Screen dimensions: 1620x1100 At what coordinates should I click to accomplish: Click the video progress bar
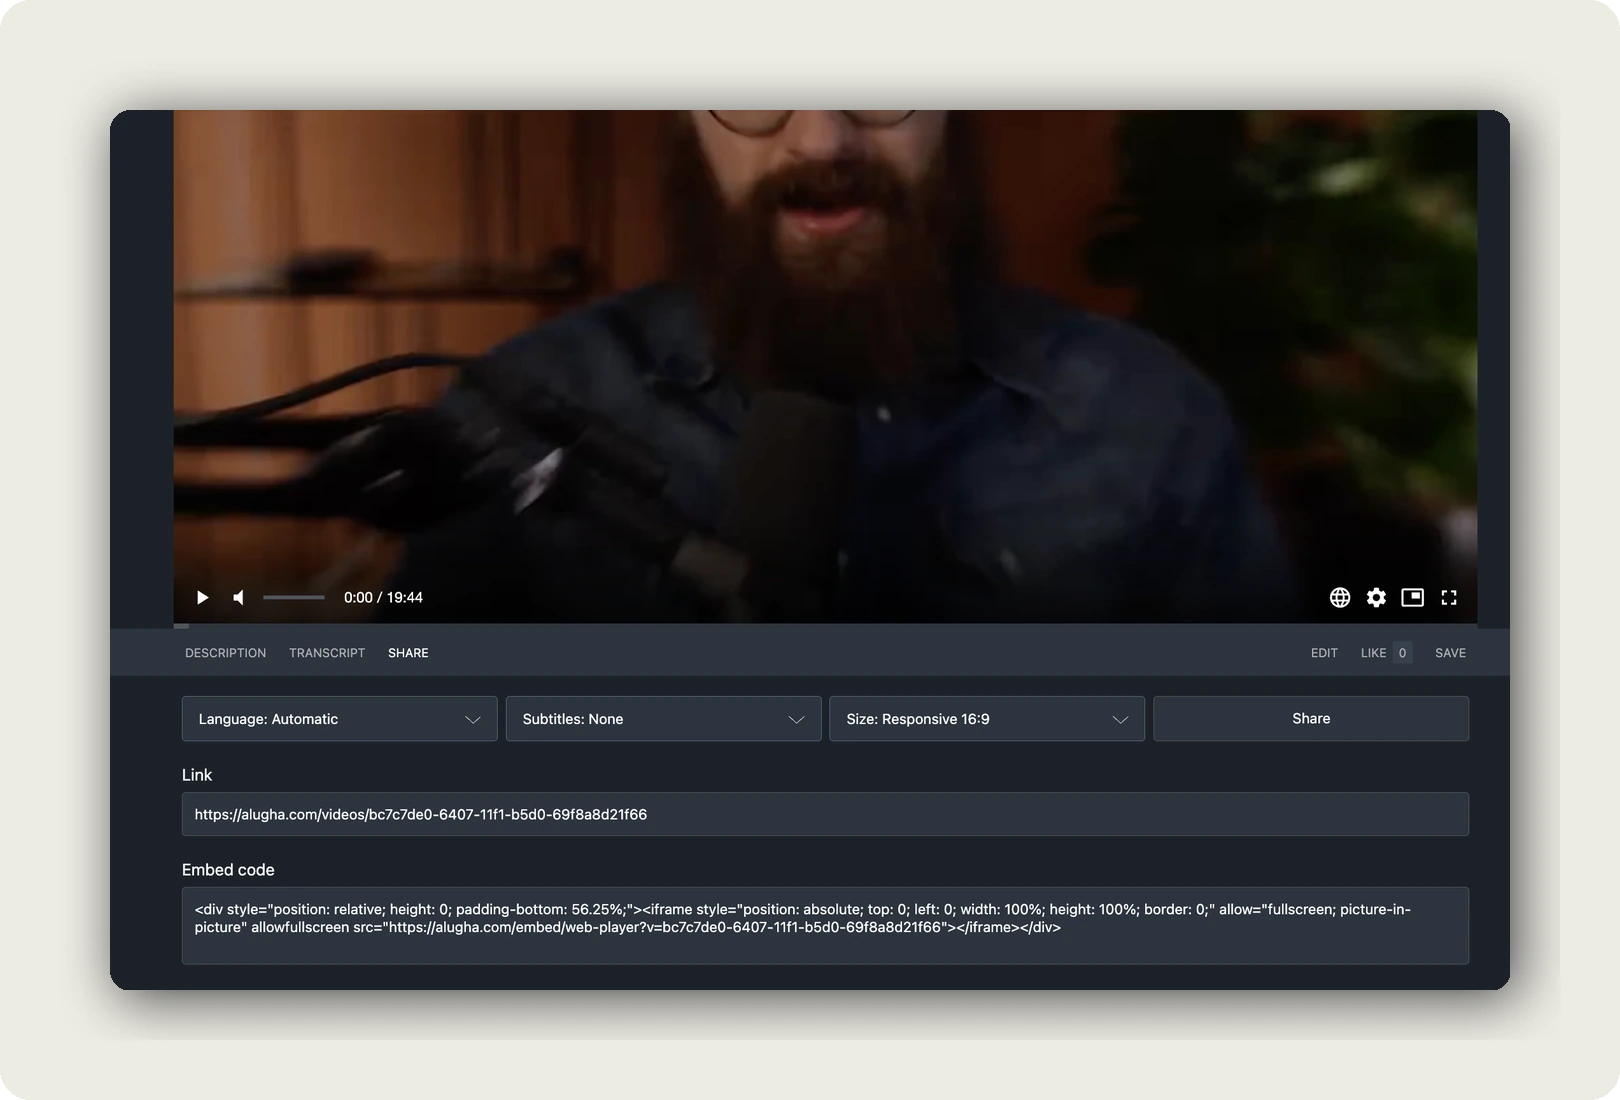(825, 626)
